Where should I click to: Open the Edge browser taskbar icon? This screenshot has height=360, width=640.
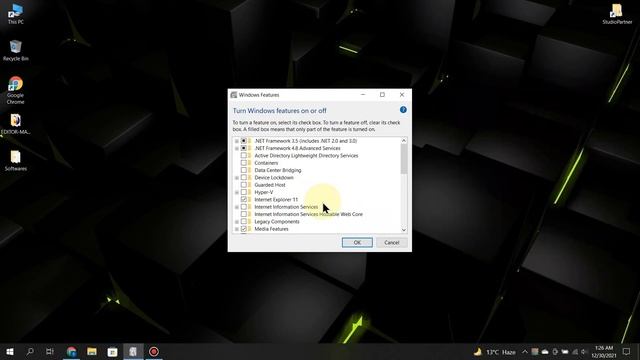(x=71, y=351)
